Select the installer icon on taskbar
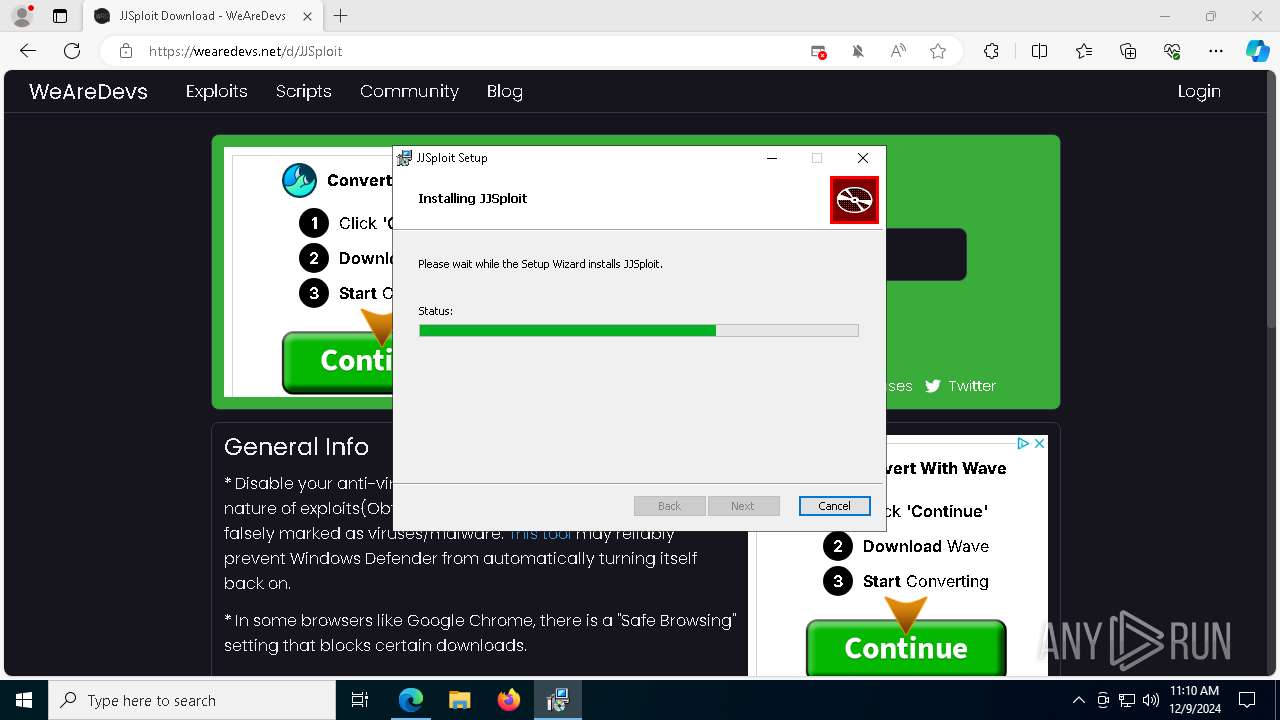Image resolution: width=1280 pixels, height=720 pixels. (557, 700)
